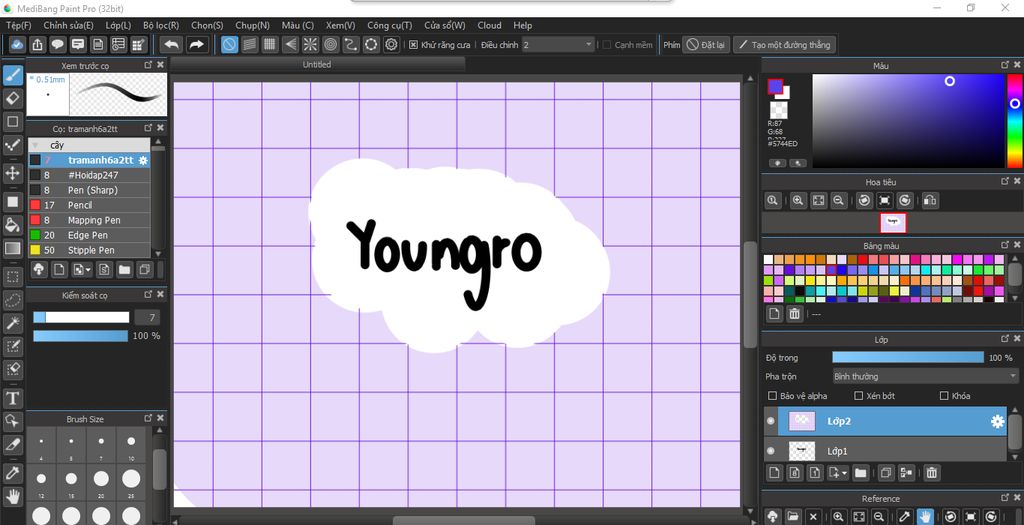The height and width of the screenshot is (525, 1024).
Task: Hide the Lớp2 layer visibility dot
Action: tap(771, 422)
